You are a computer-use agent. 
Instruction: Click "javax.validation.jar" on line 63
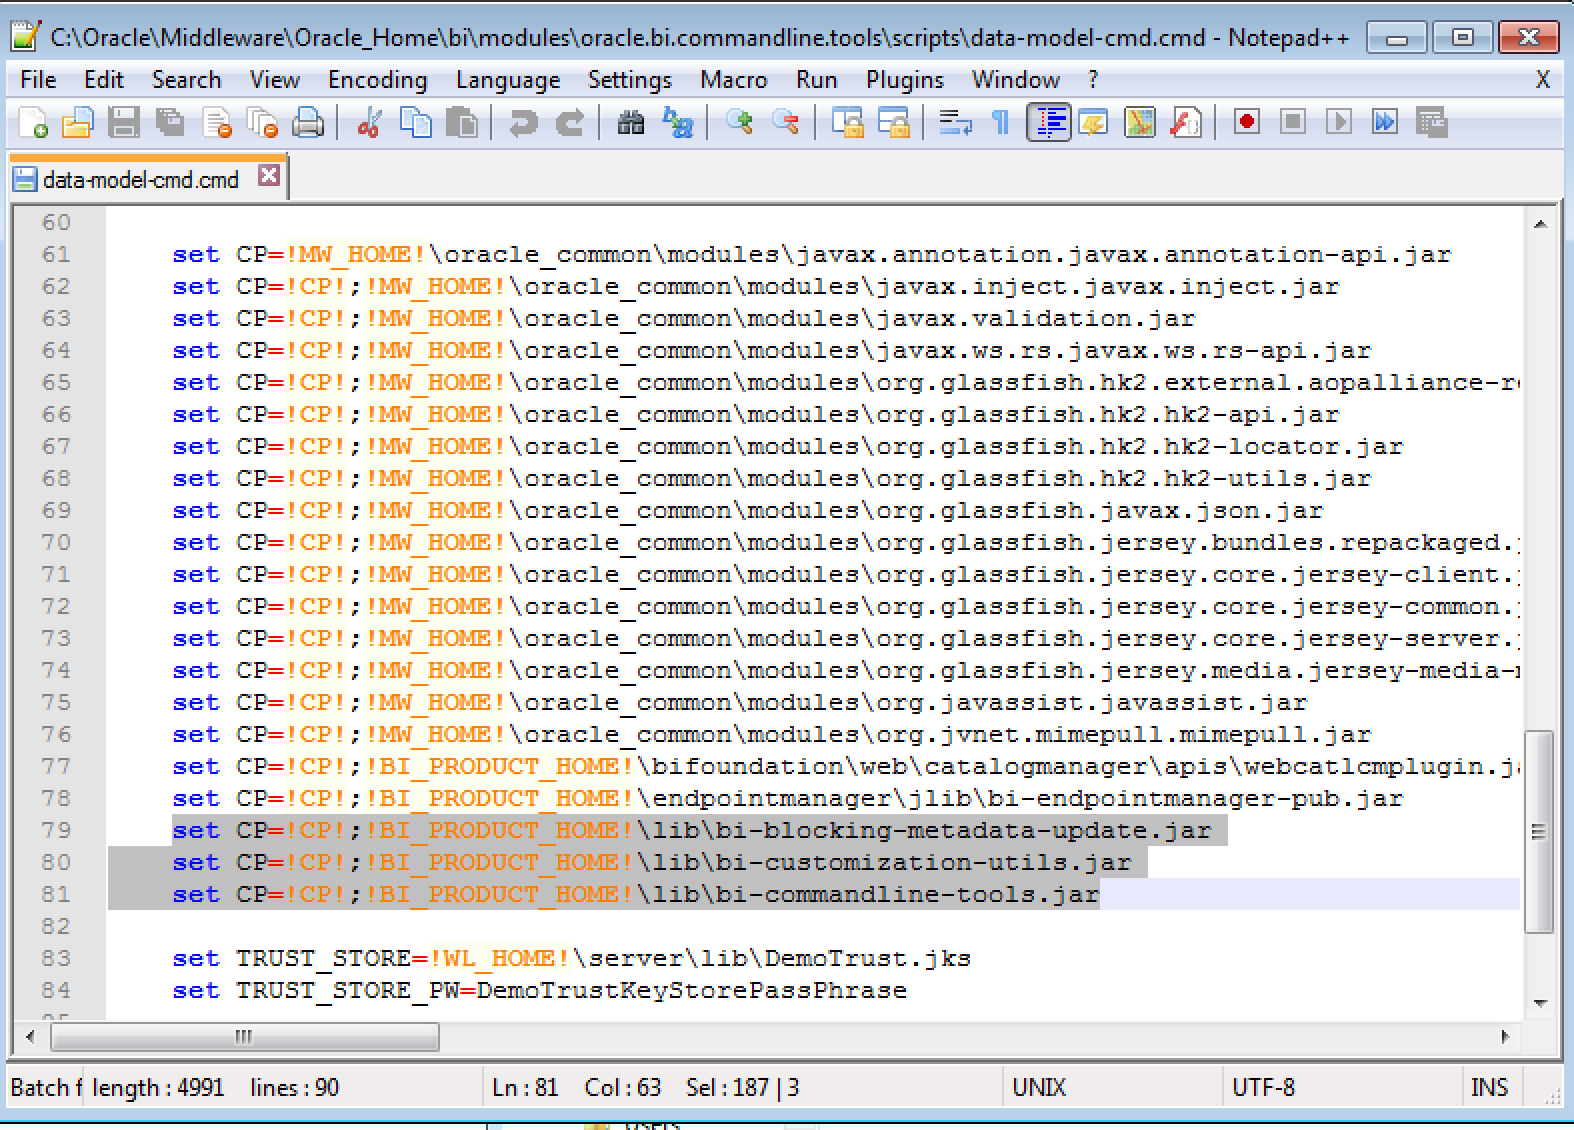(1036, 318)
